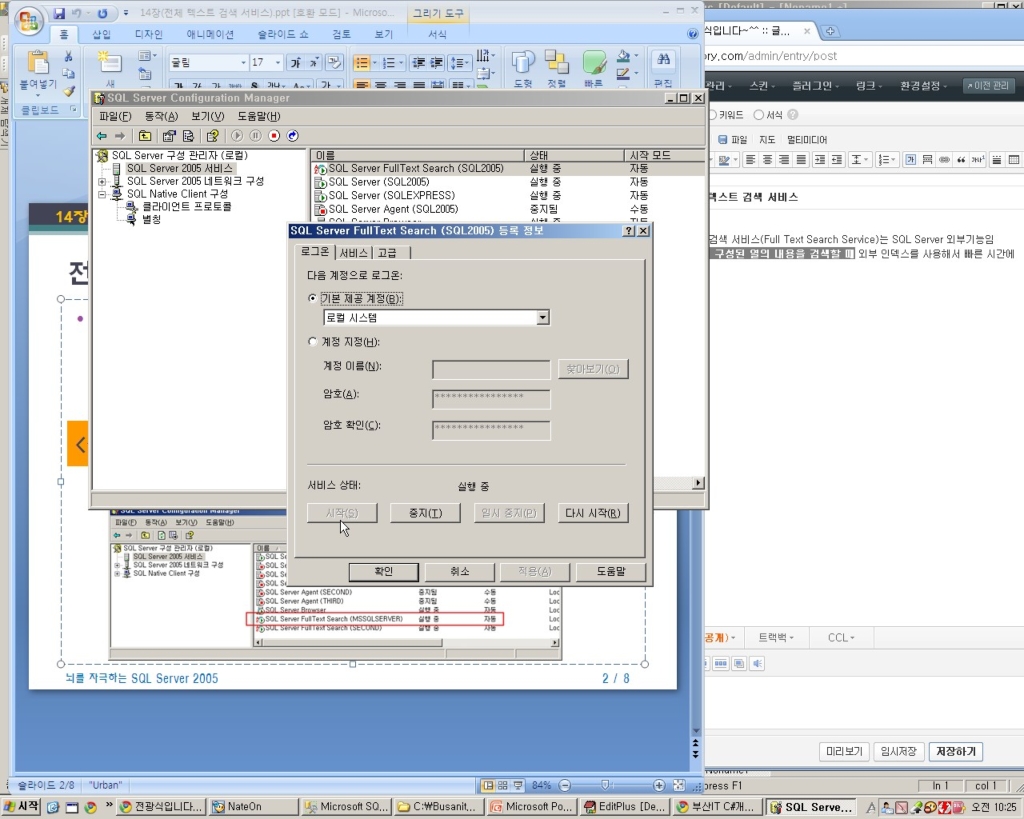Viewport: 1024px width, 819px height.
Task: Click the PowerPoint Office button
Action: click(28, 22)
